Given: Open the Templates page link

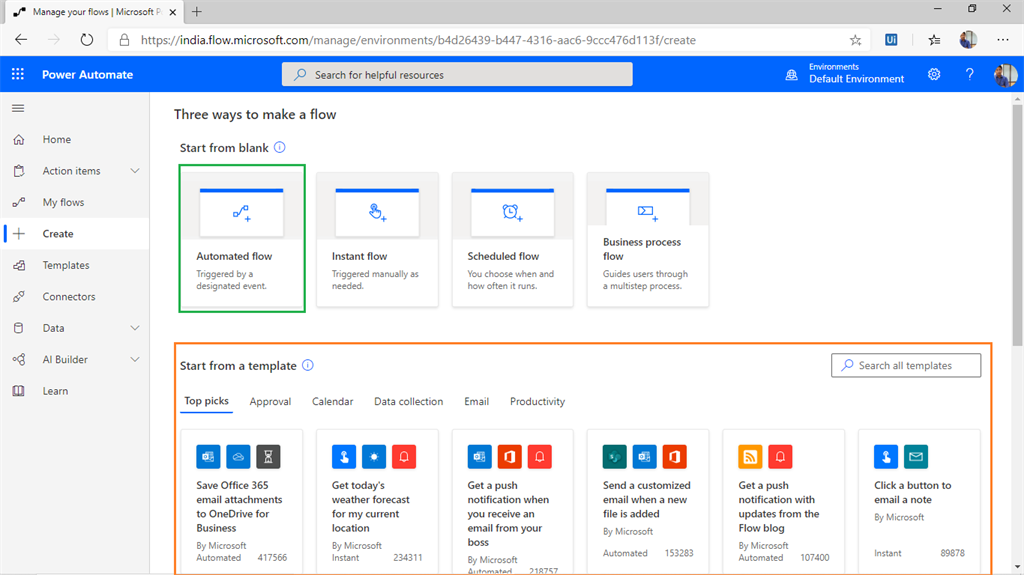Looking at the screenshot, I should (66, 265).
